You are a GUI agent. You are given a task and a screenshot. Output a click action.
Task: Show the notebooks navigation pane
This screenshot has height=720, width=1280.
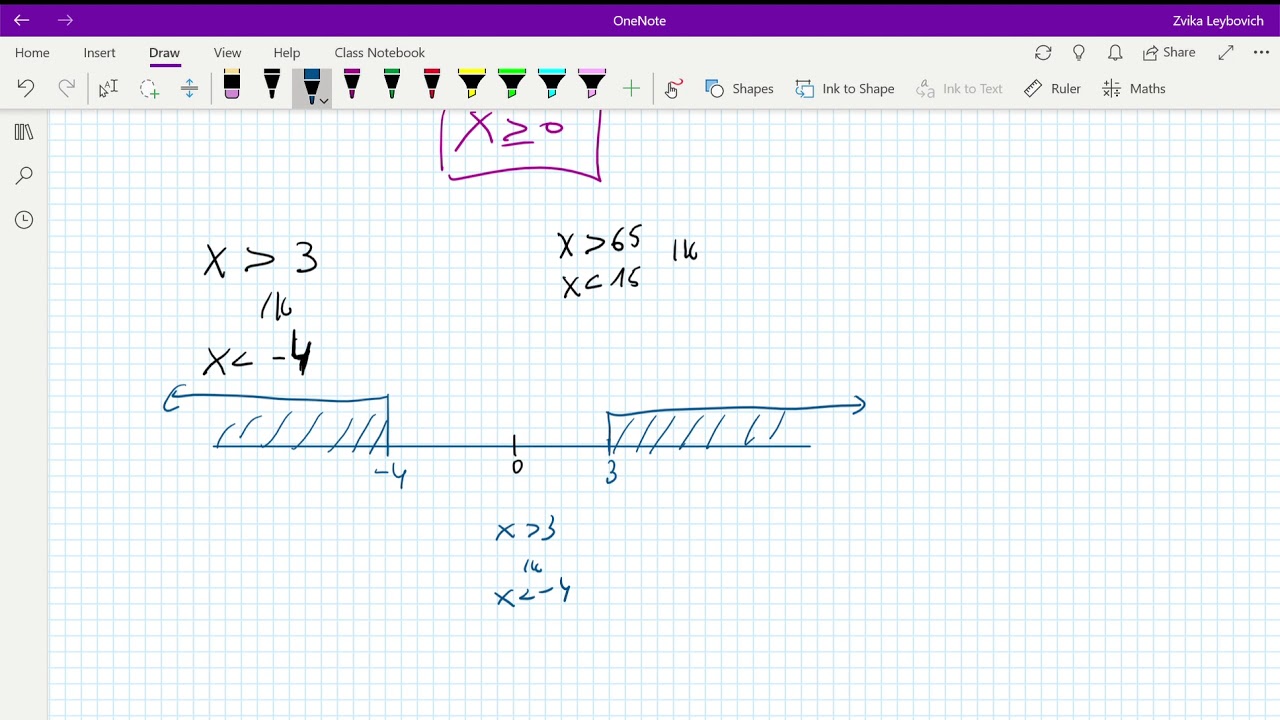[x=24, y=132]
